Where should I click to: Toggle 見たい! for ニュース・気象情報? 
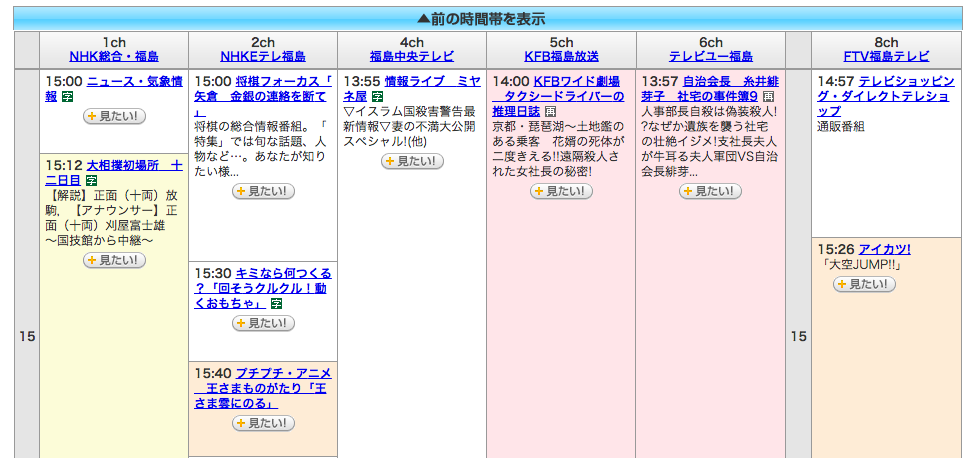click(x=114, y=117)
